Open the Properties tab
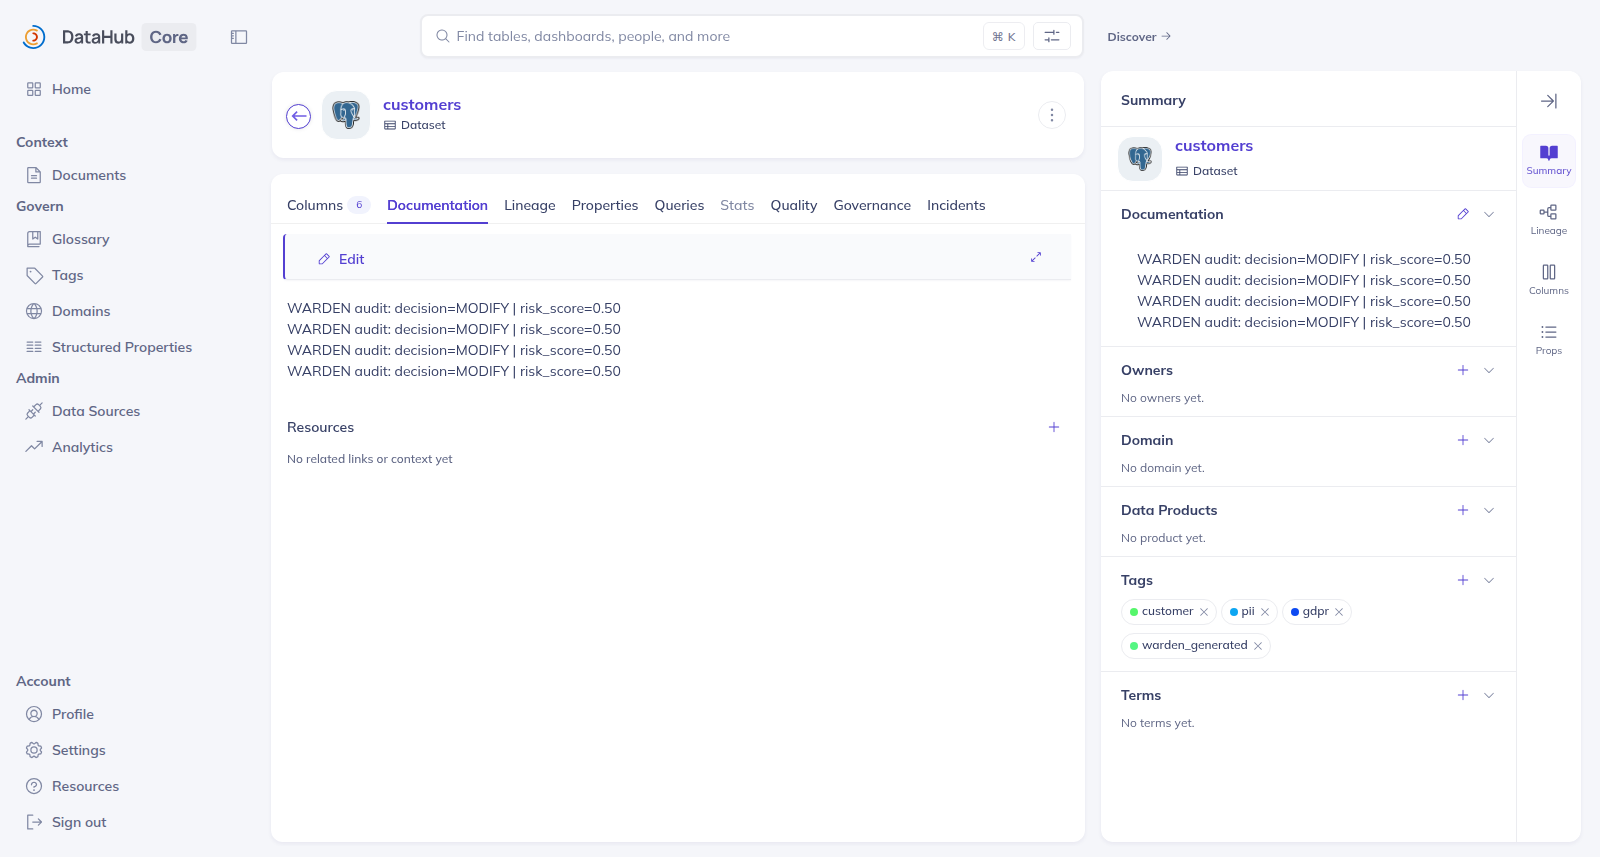The width and height of the screenshot is (1600, 857). click(605, 205)
